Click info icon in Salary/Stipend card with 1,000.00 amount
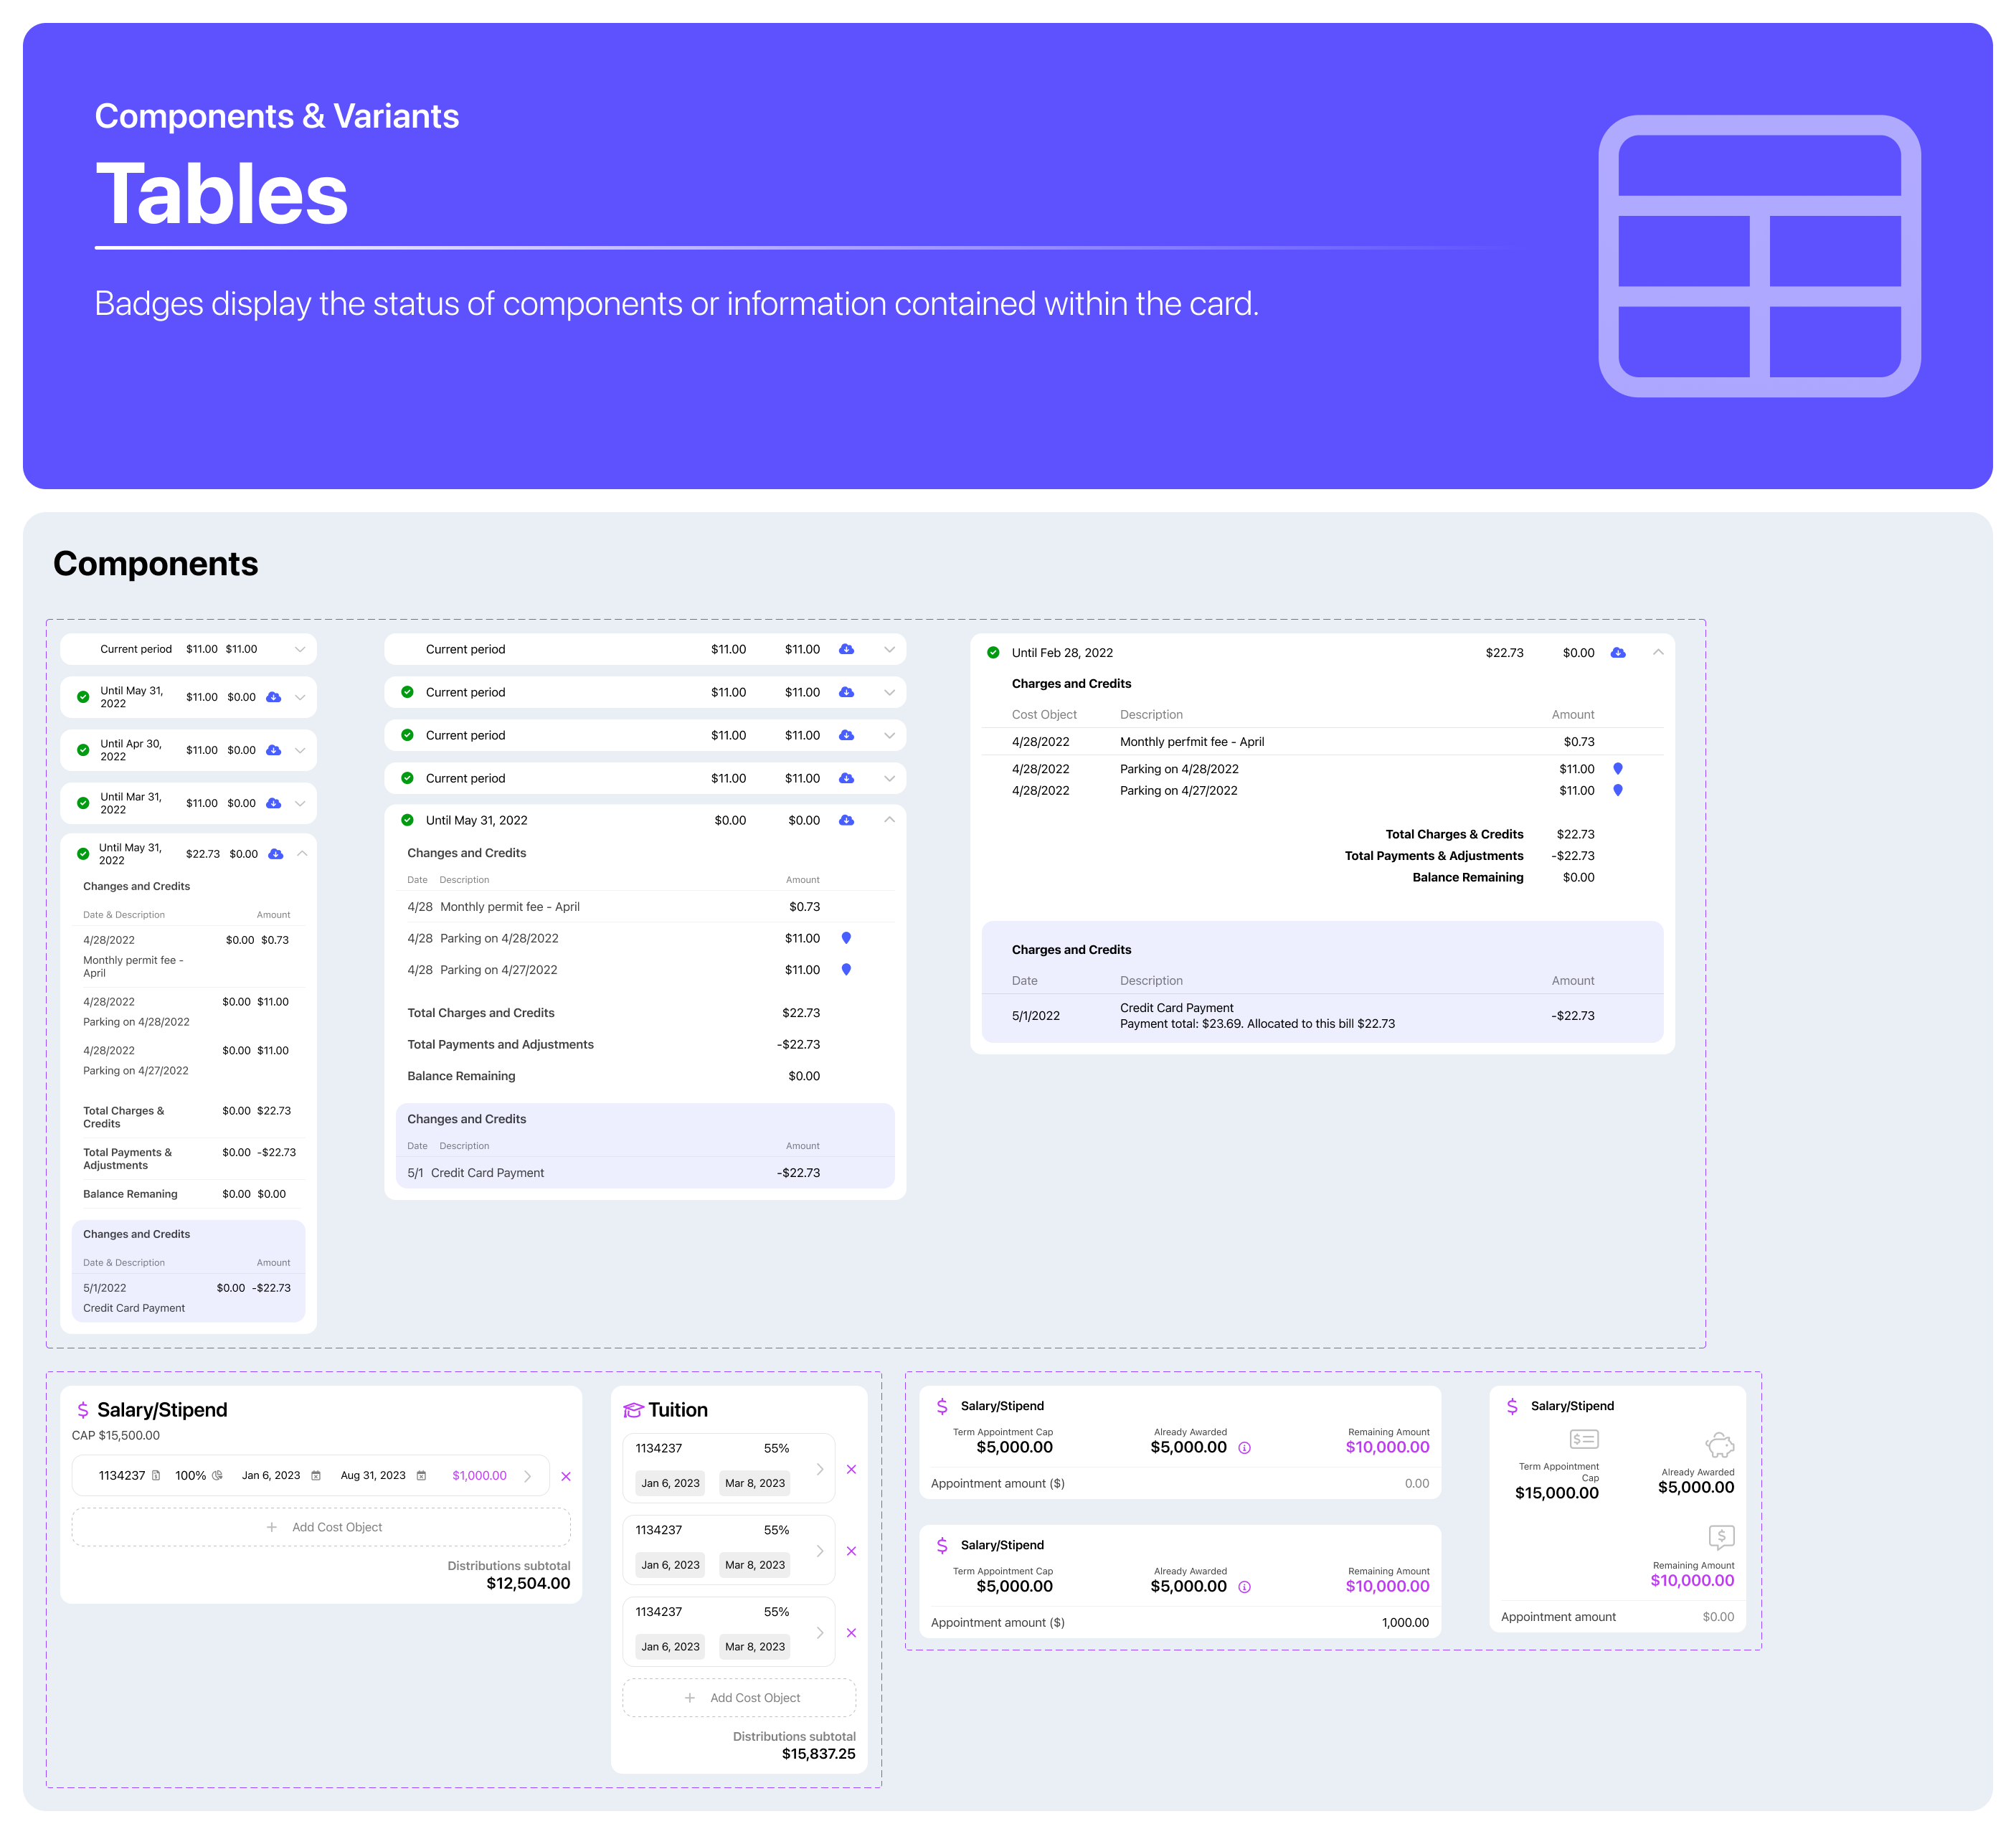Viewport: 2016px width, 1834px height. click(1244, 1587)
